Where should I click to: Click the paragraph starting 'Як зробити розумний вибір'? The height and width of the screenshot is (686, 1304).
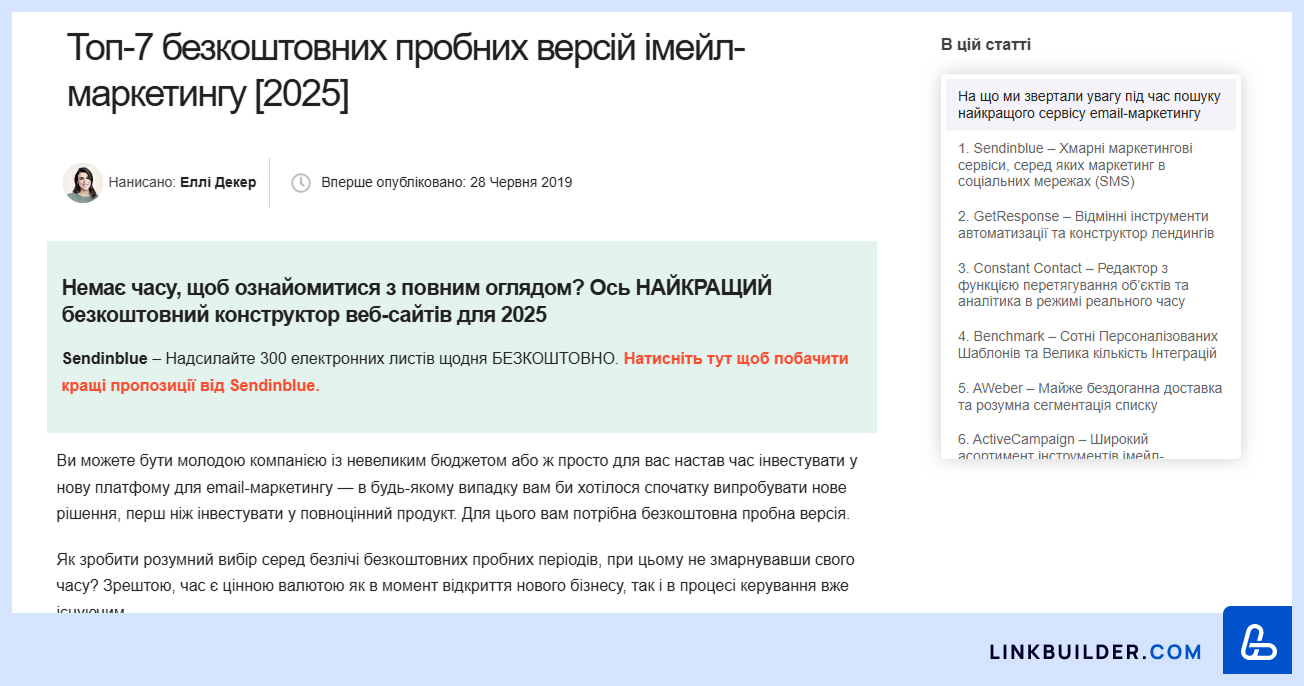pyautogui.click(x=456, y=585)
